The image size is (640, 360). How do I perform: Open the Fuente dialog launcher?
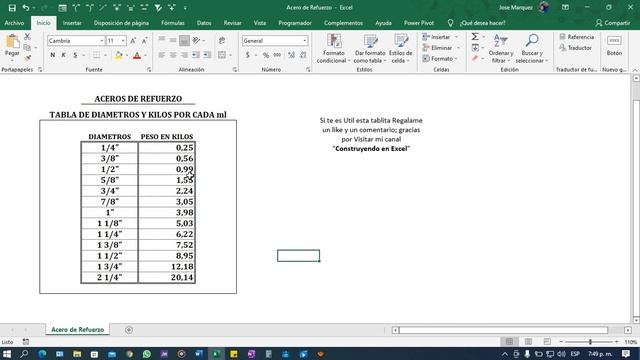pyautogui.click(x=149, y=70)
